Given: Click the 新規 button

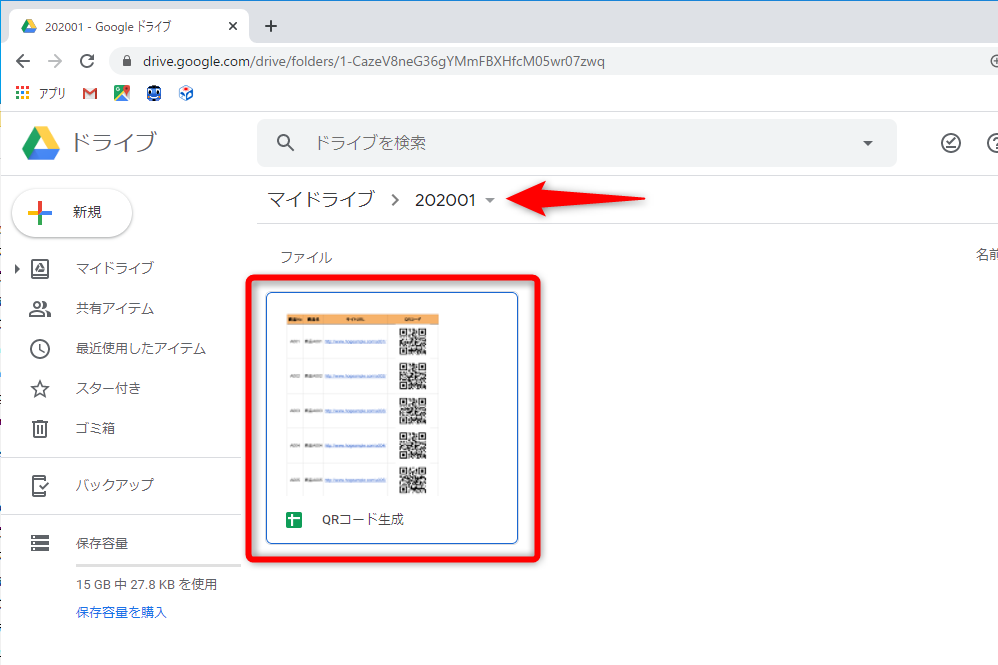Looking at the screenshot, I should (72, 213).
